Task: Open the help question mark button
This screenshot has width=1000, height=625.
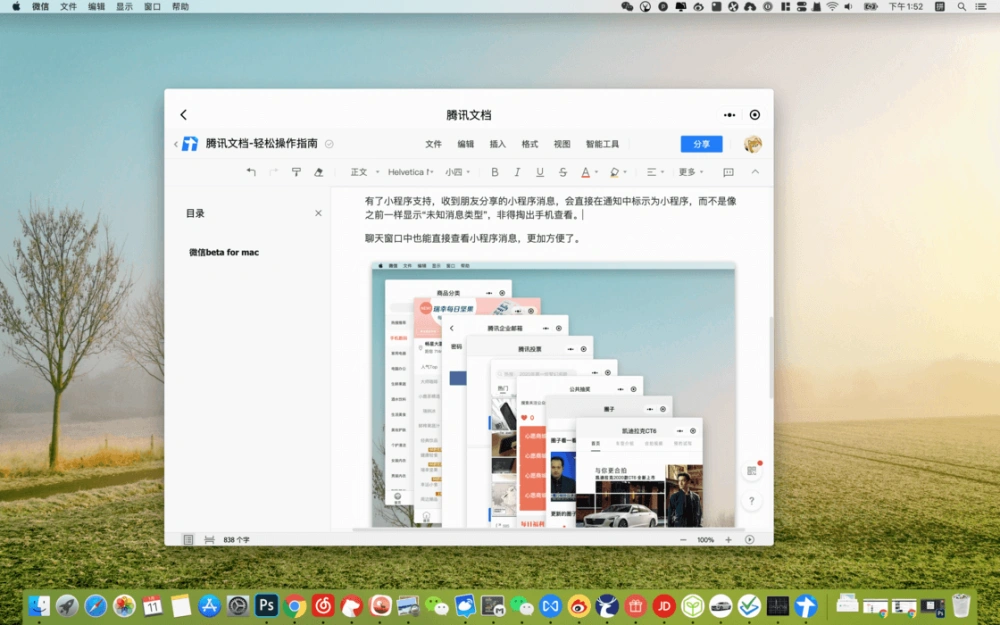Action: click(752, 501)
